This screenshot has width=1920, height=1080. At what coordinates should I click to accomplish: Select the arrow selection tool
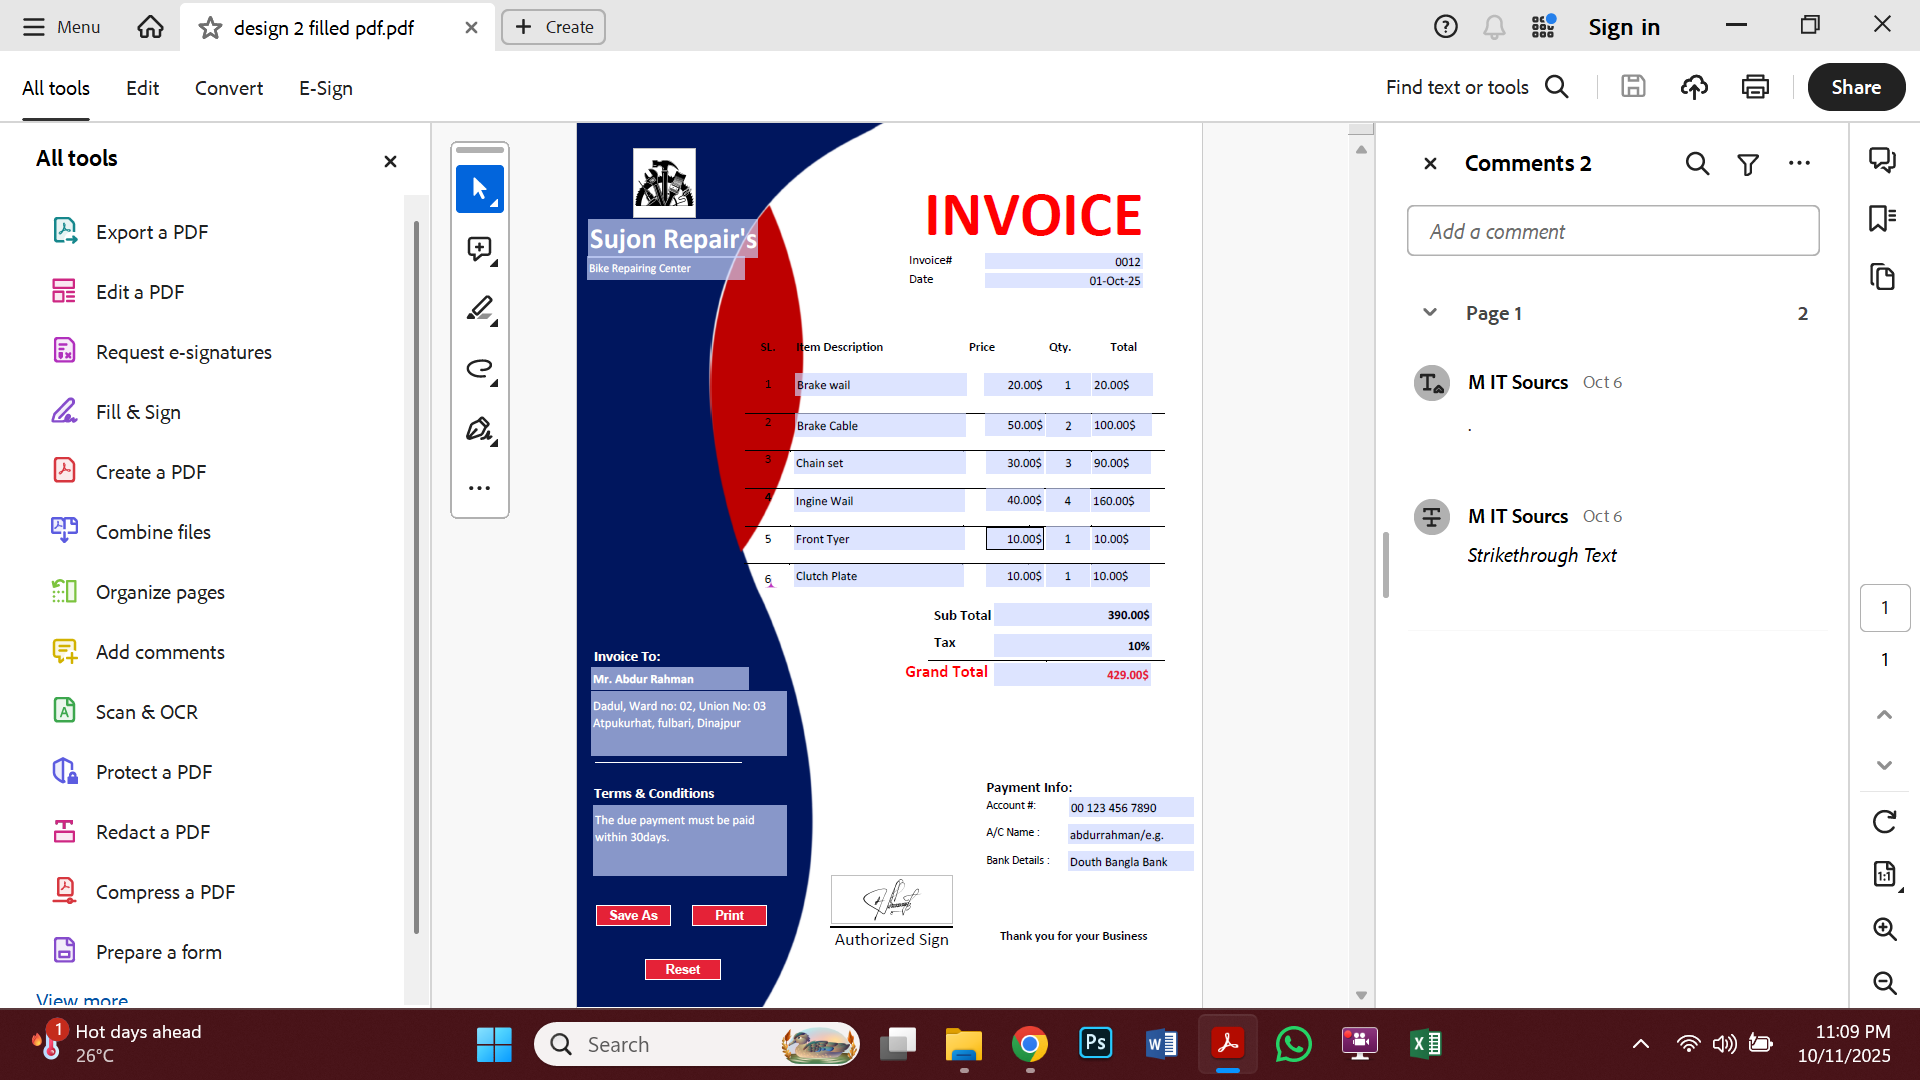[x=479, y=188]
